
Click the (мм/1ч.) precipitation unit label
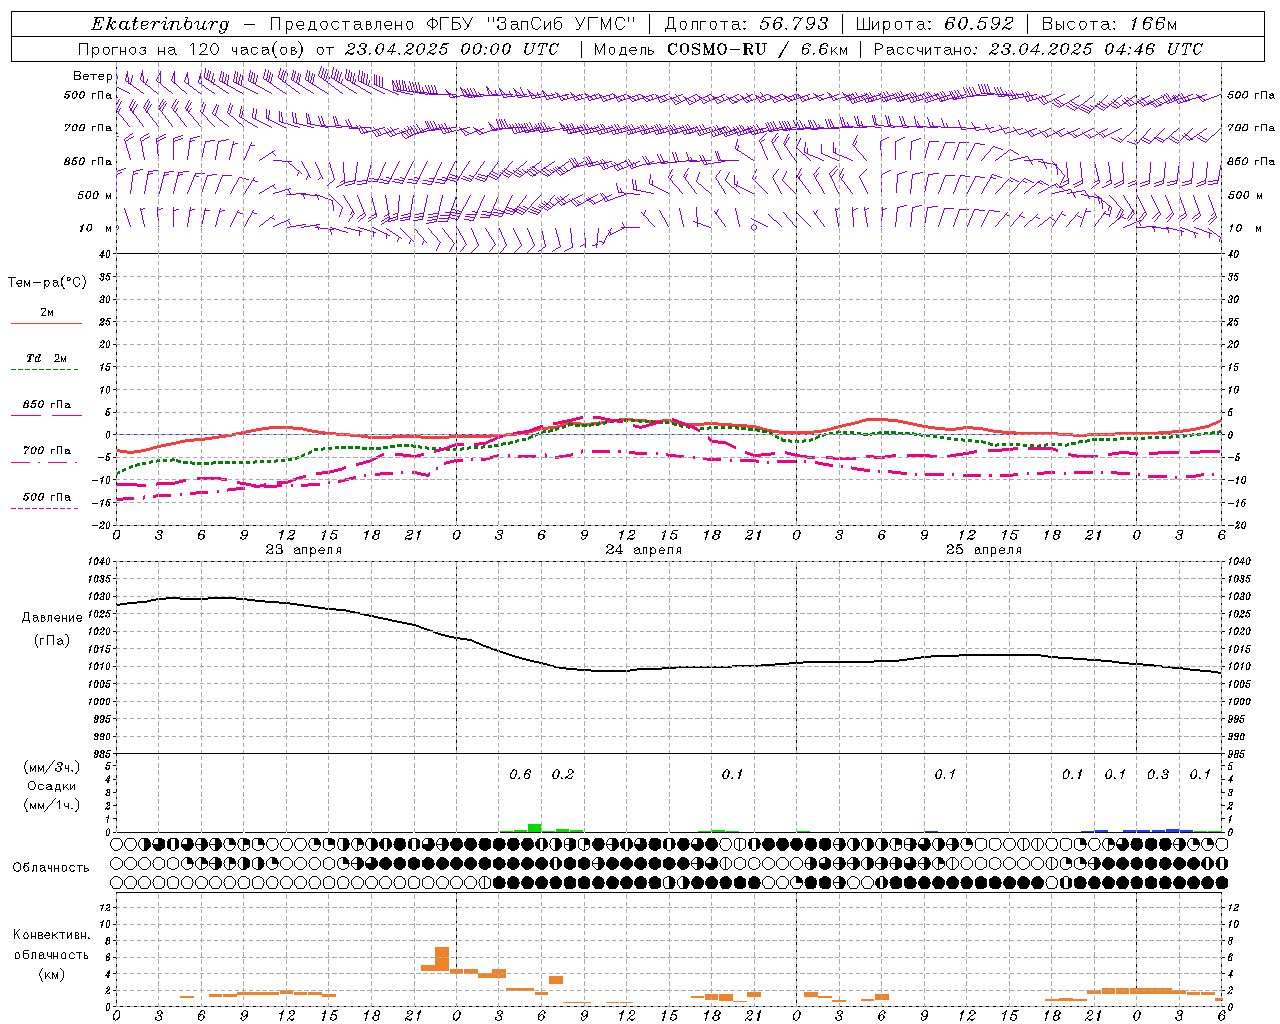(x=52, y=805)
